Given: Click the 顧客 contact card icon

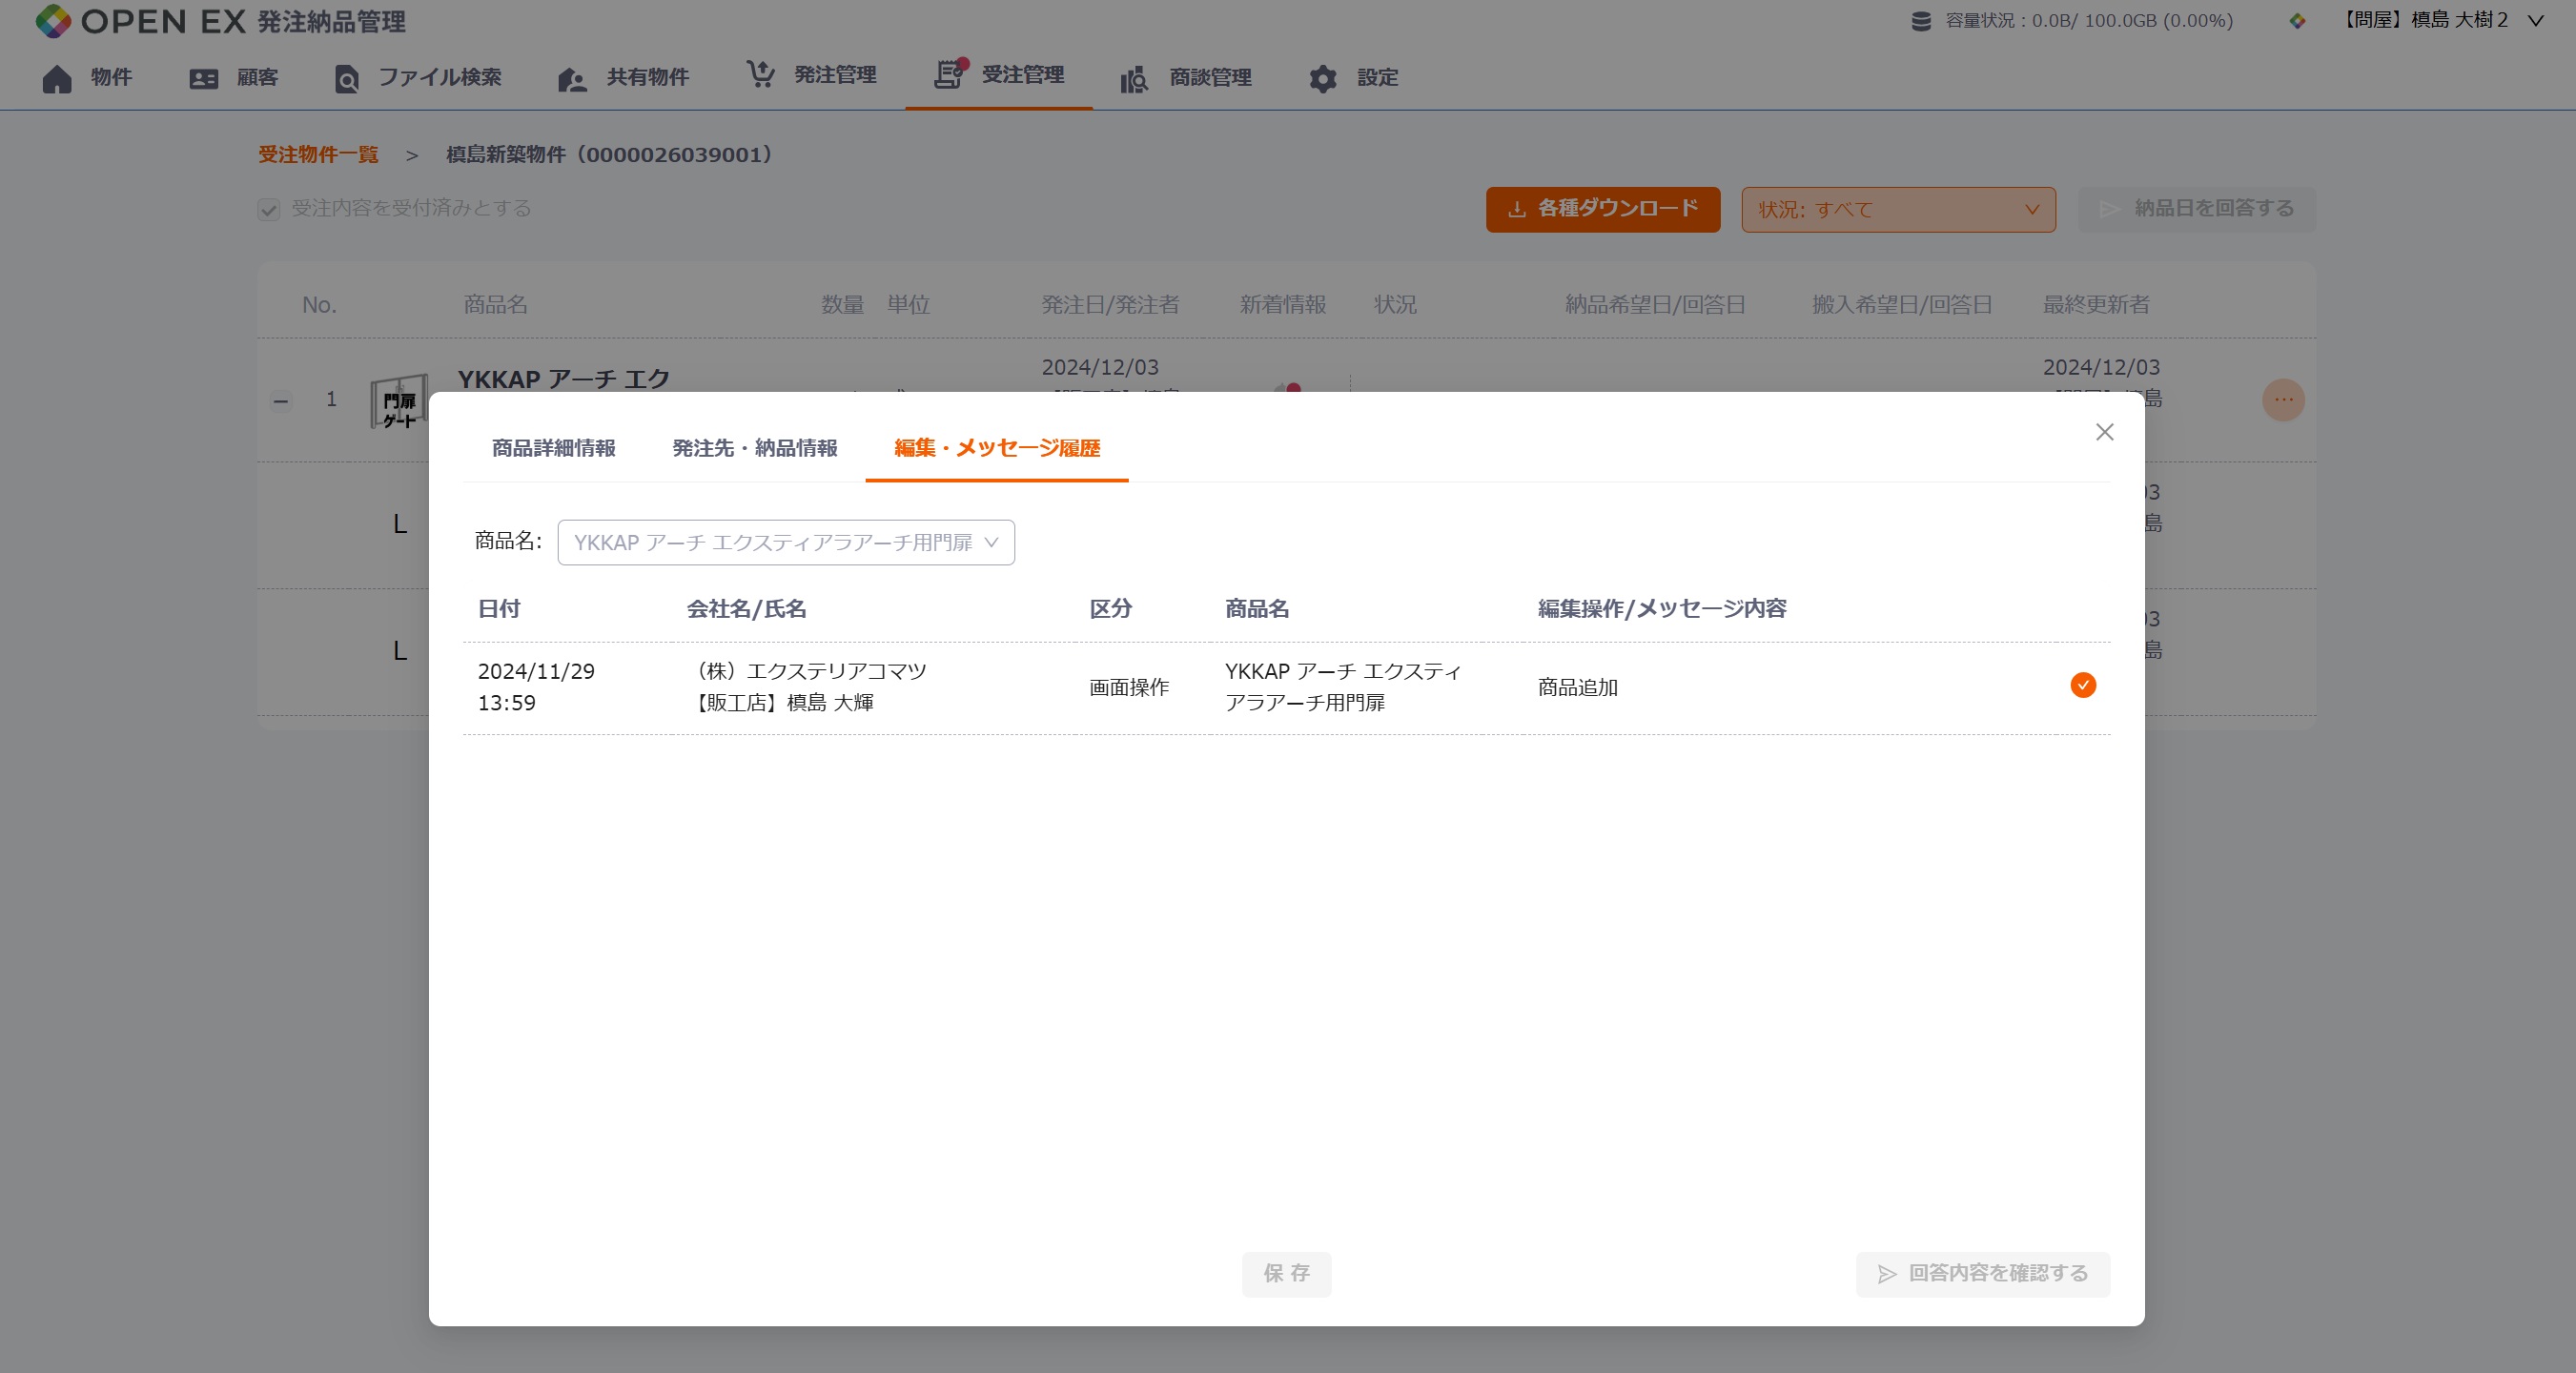Looking at the screenshot, I should tap(204, 78).
